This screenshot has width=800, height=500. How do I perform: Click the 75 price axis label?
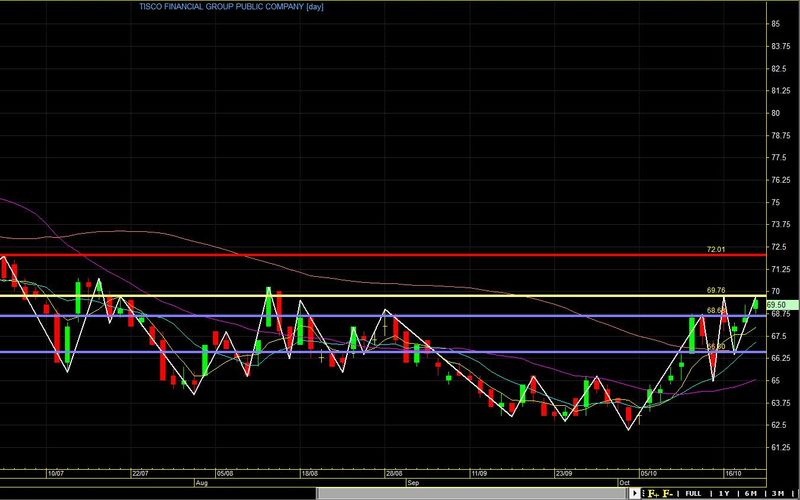click(776, 203)
